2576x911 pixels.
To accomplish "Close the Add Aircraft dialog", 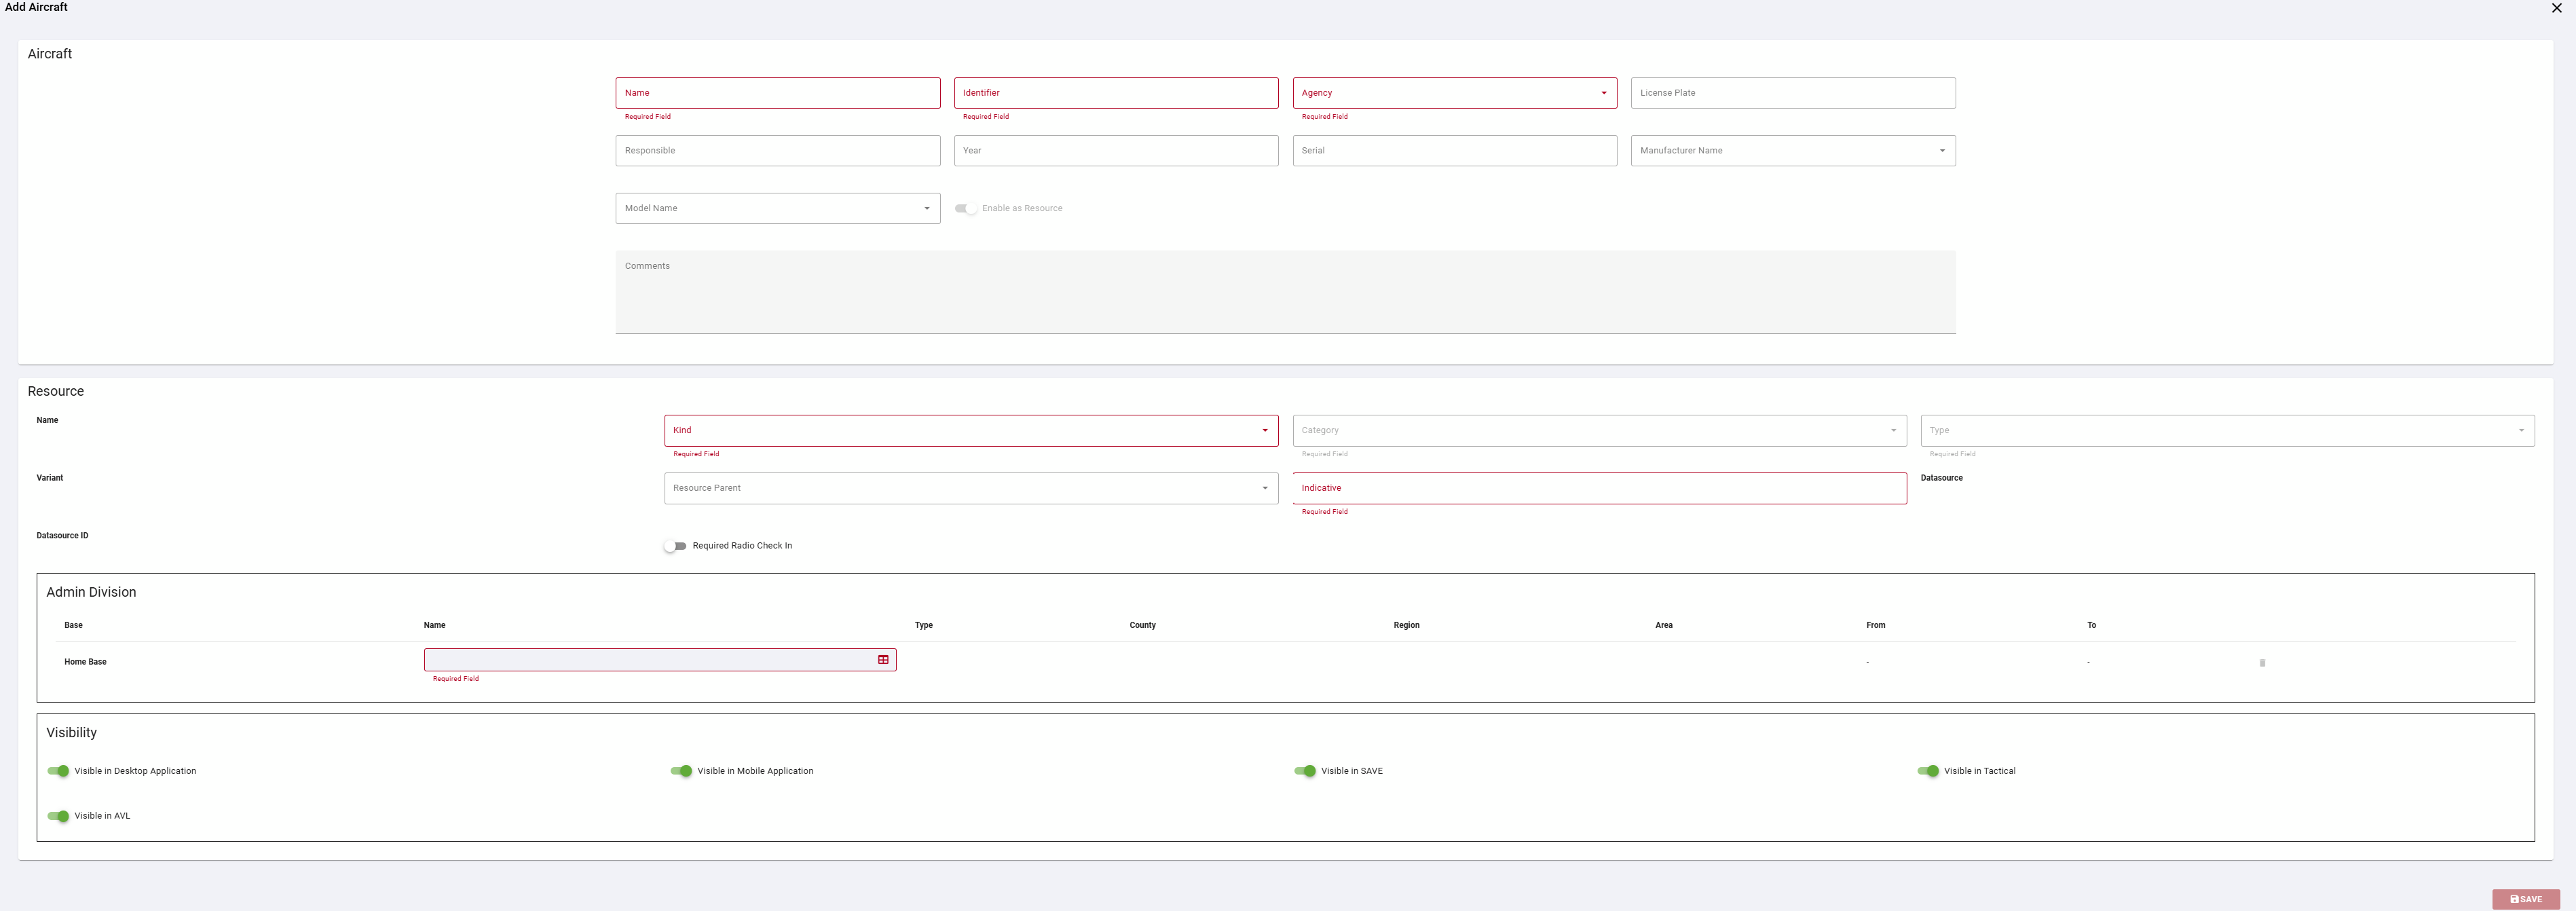I will tap(2557, 8).
